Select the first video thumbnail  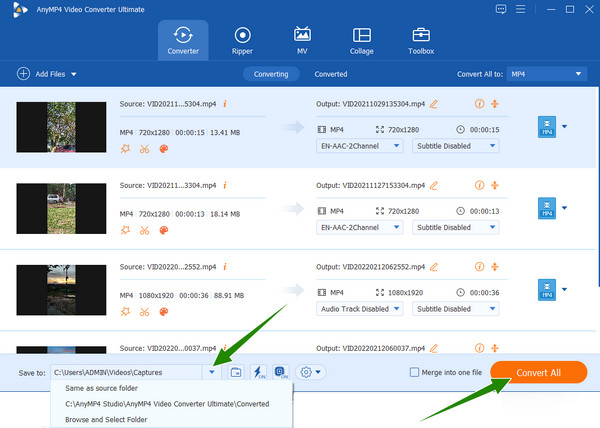coord(61,127)
